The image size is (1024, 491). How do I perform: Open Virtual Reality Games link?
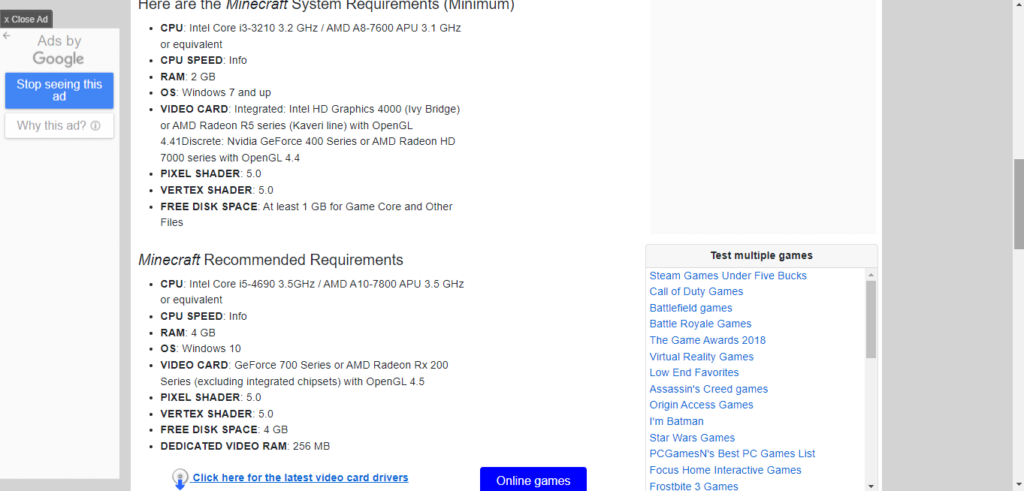click(701, 356)
